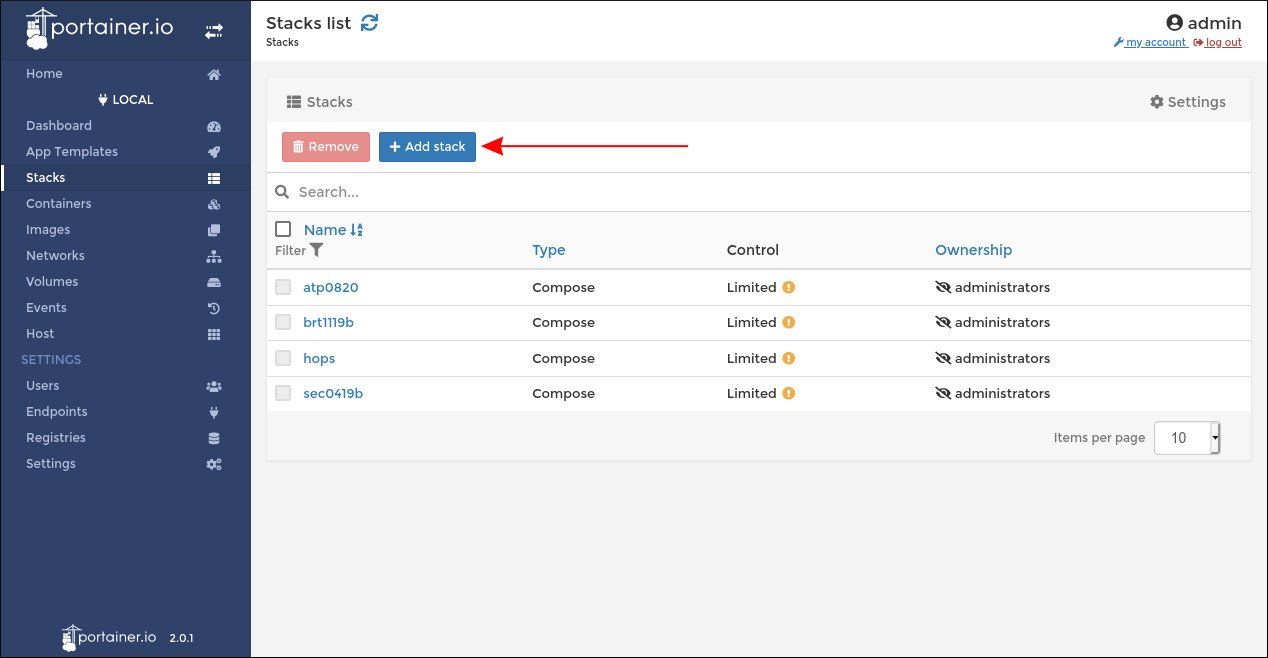The height and width of the screenshot is (658, 1268).
Task: Click the Images sidebar icon
Action: point(213,229)
